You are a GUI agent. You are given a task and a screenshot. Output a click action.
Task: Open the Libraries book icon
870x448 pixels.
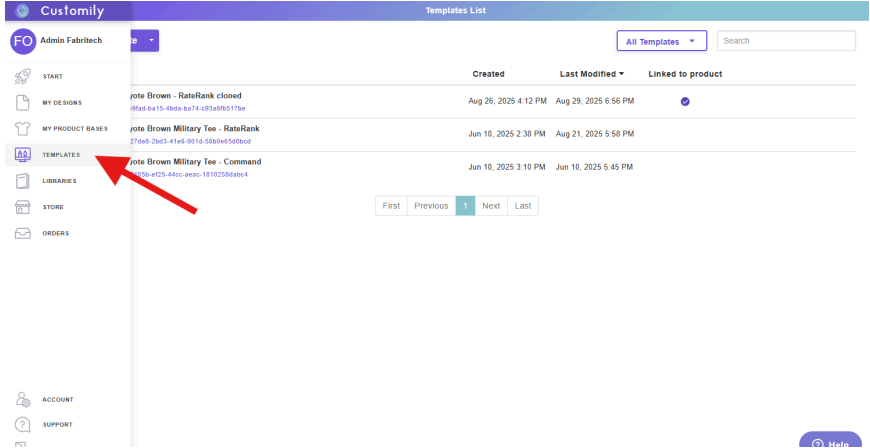click(x=22, y=181)
